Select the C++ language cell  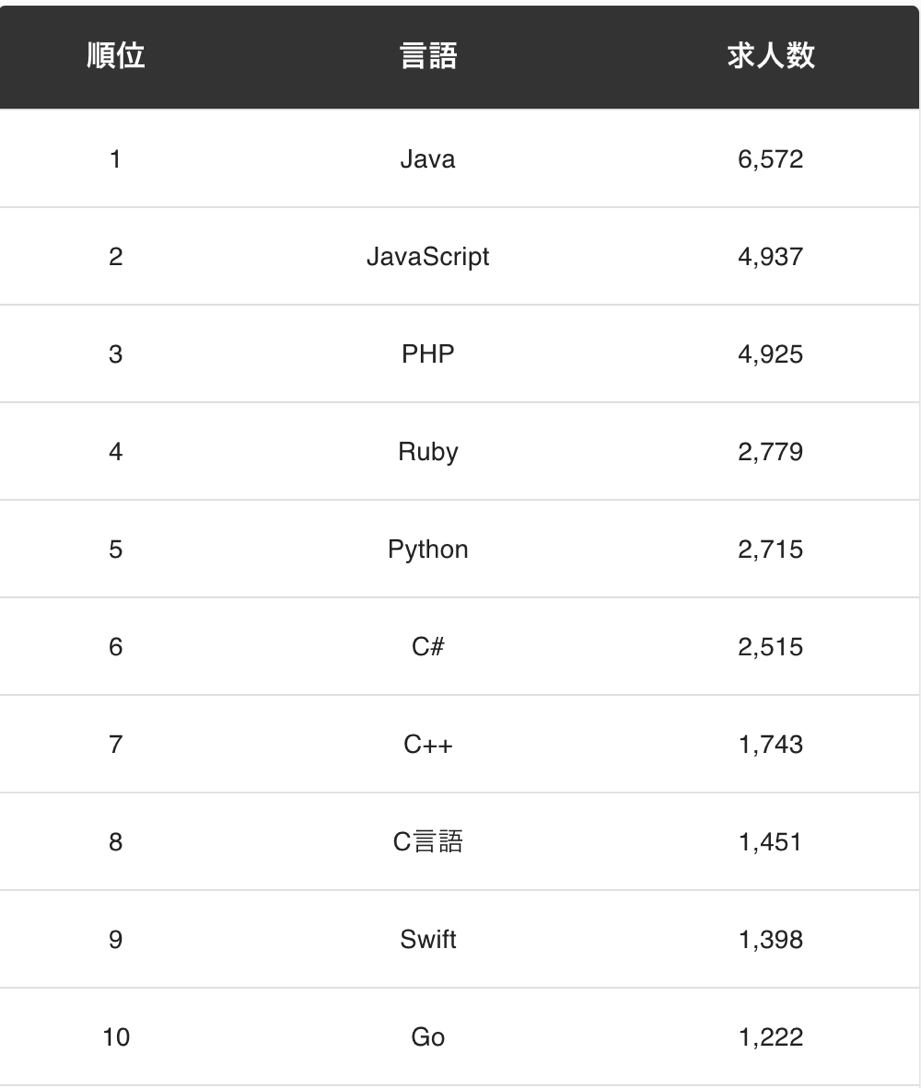(428, 745)
